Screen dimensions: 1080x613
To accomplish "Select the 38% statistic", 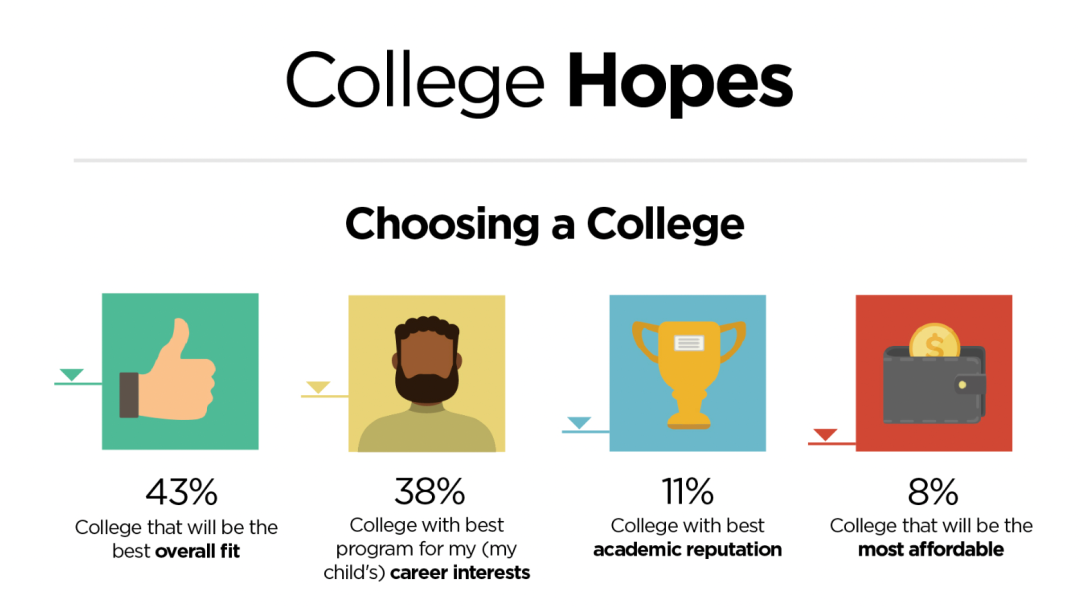I will pos(429,491).
